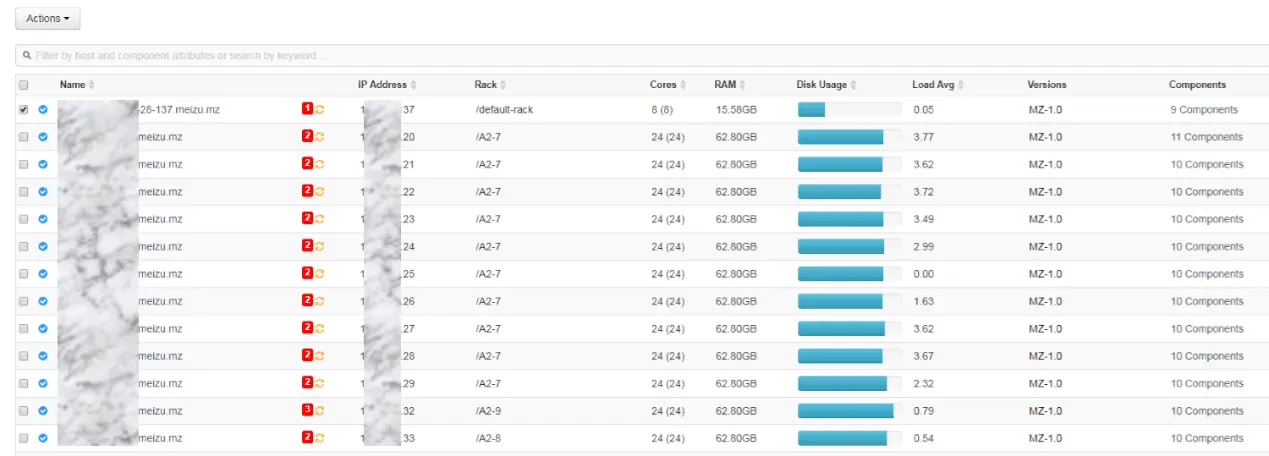
Task: Open red alert badge for host IP ending 20
Action: click(307, 136)
